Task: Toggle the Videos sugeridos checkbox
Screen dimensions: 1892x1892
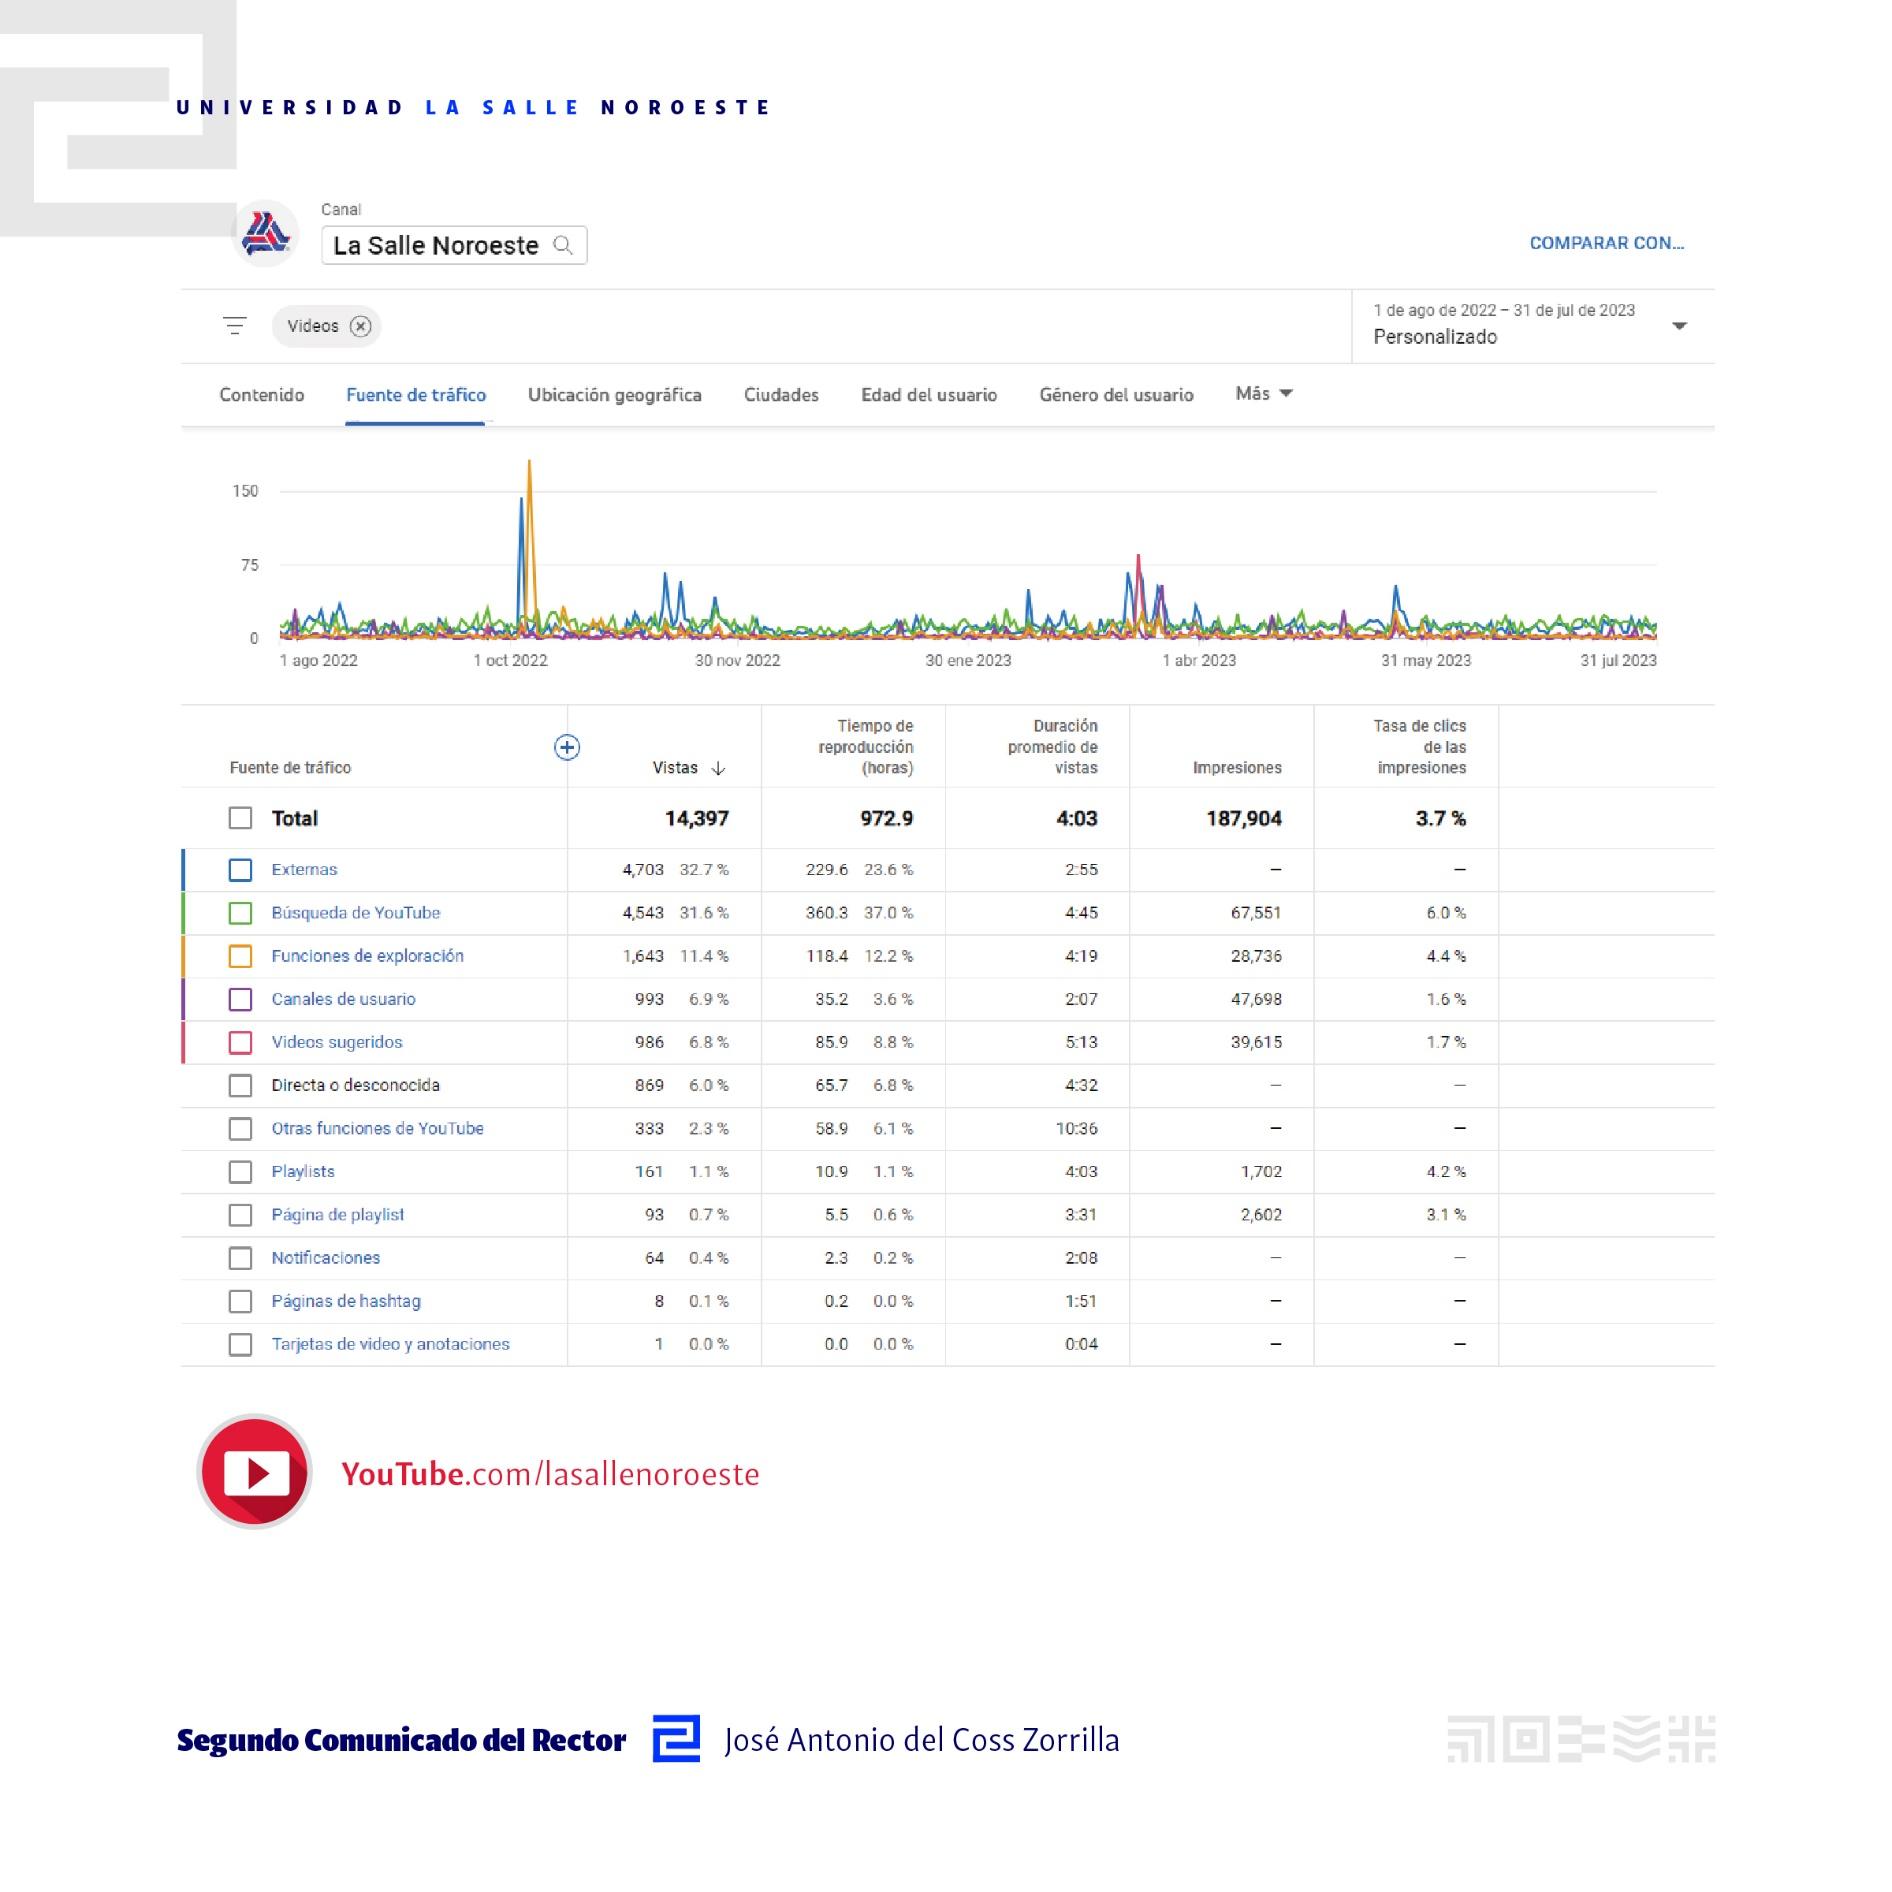Action: pyautogui.click(x=240, y=1042)
